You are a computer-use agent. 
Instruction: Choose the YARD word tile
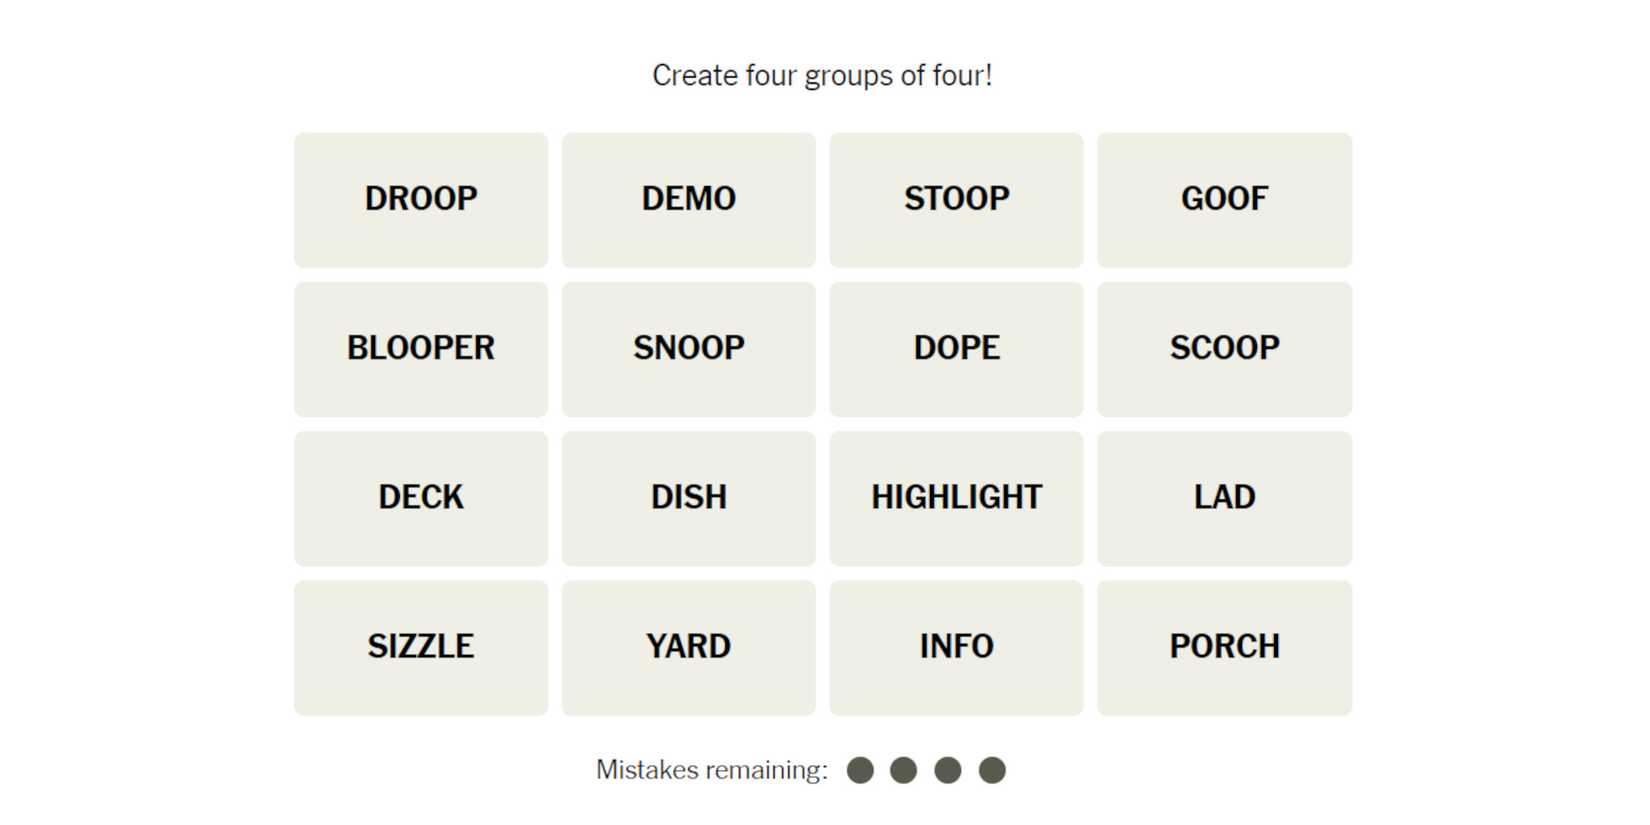coord(688,647)
